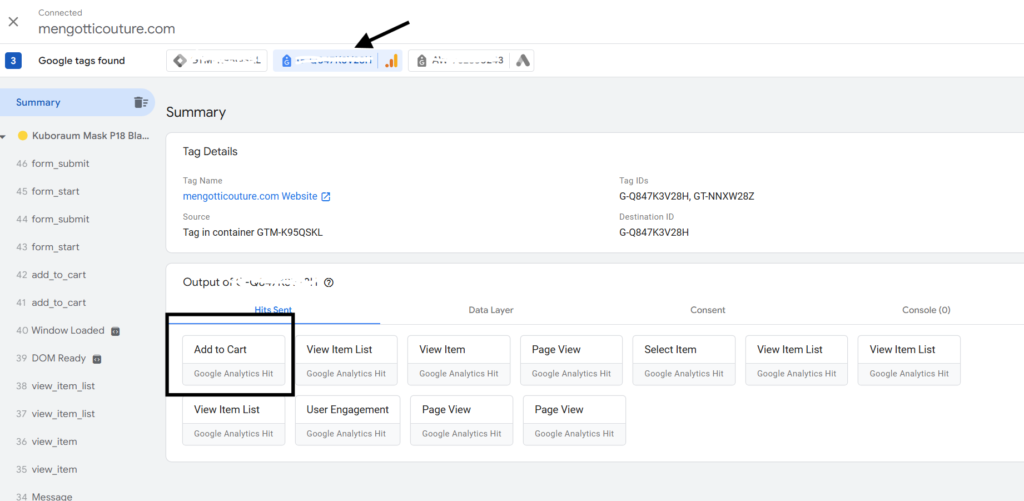The width and height of the screenshot is (1024, 501).
Task: Open the help icon next to Output of
Action: pos(329,283)
